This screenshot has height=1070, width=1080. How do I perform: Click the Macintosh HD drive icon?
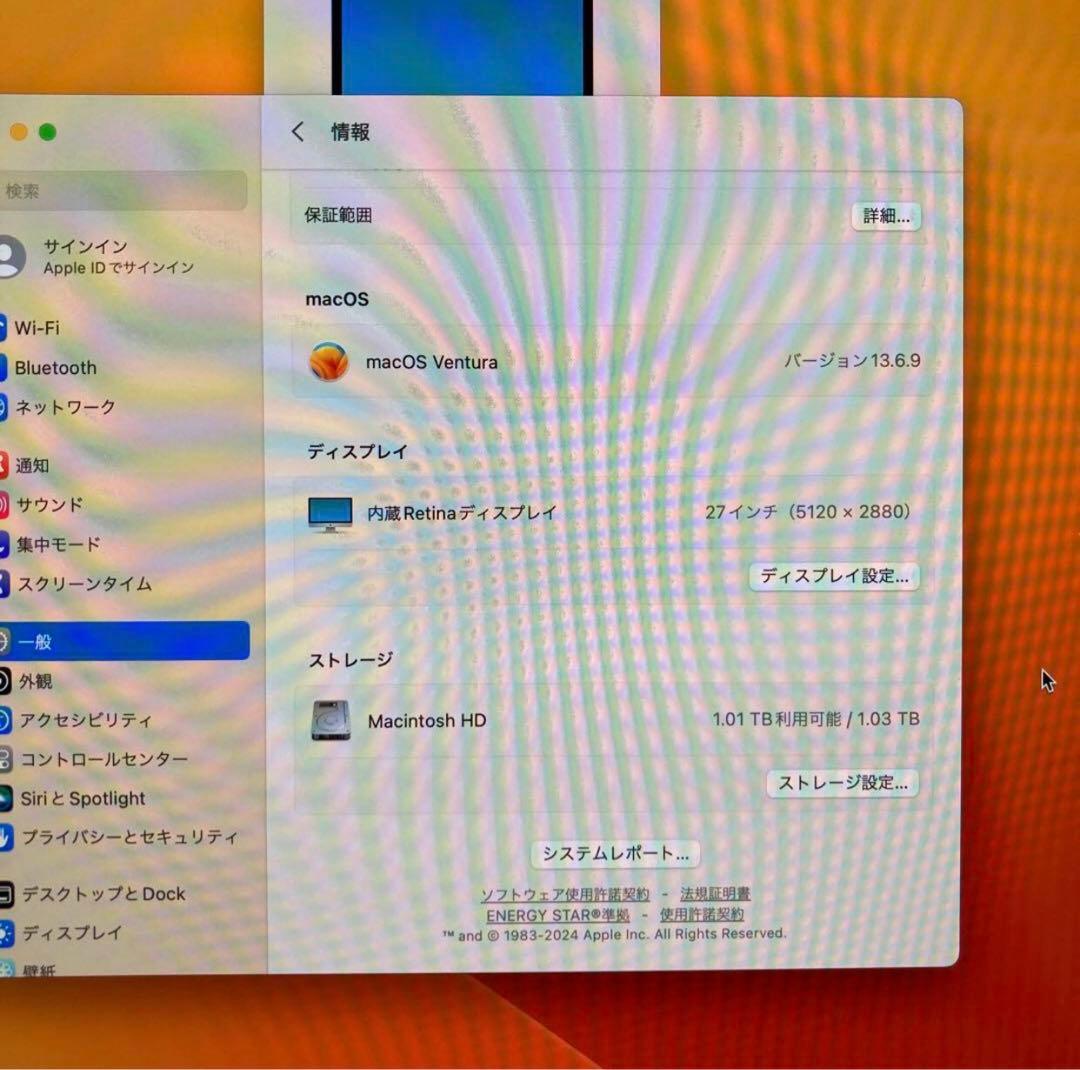[334, 719]
